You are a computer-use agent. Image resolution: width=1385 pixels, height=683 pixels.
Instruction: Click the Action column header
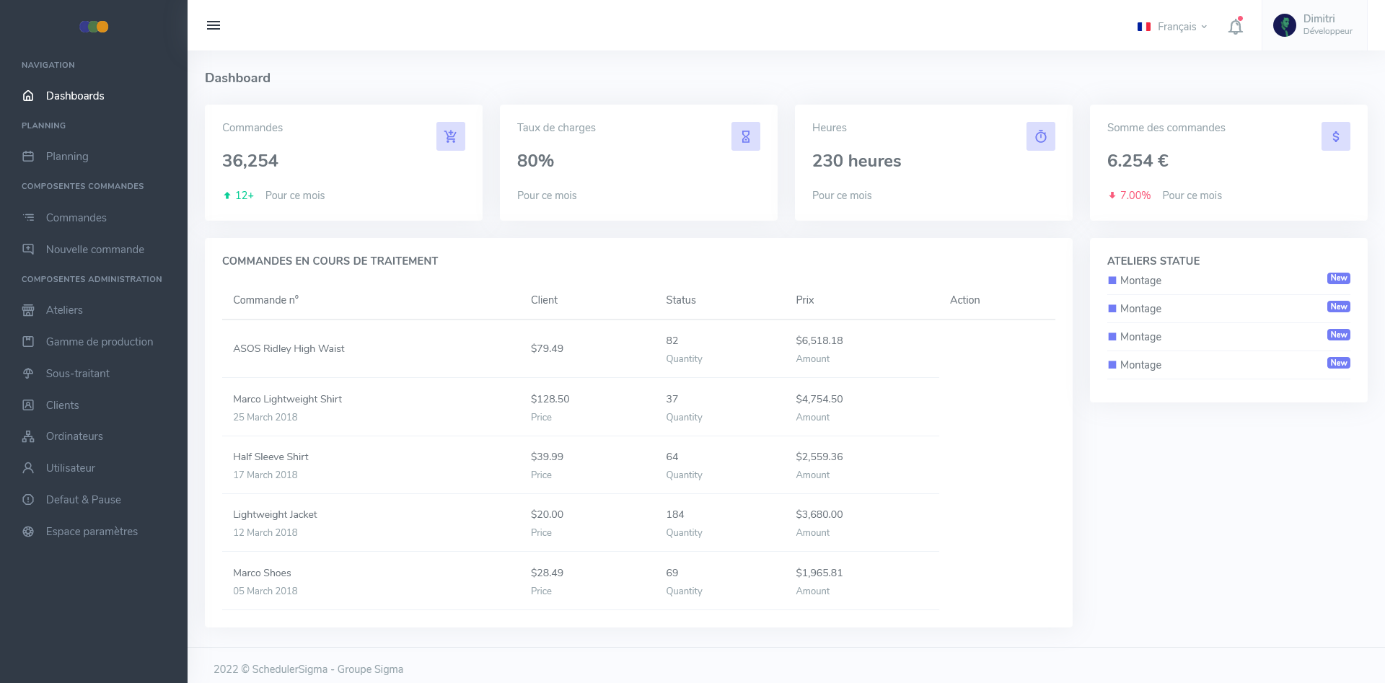965,300
